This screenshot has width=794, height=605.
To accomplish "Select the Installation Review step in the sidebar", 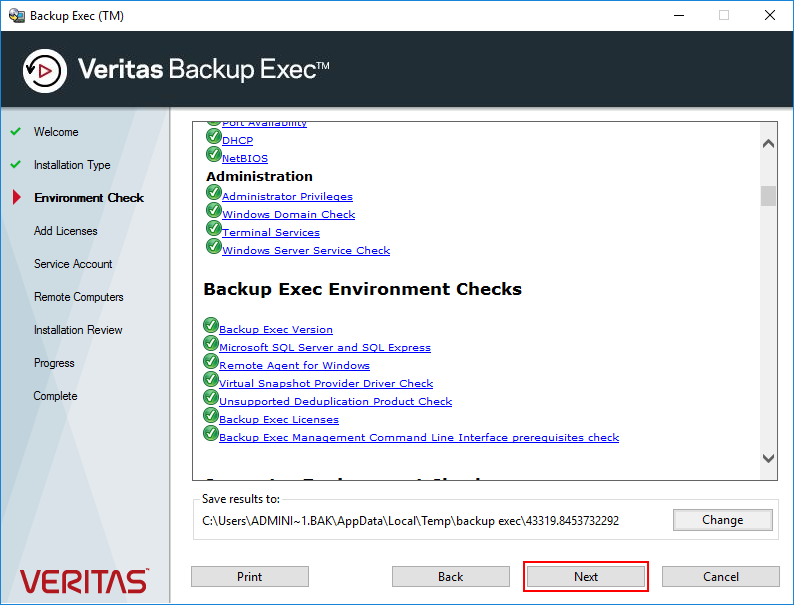I will coord(78,330).
